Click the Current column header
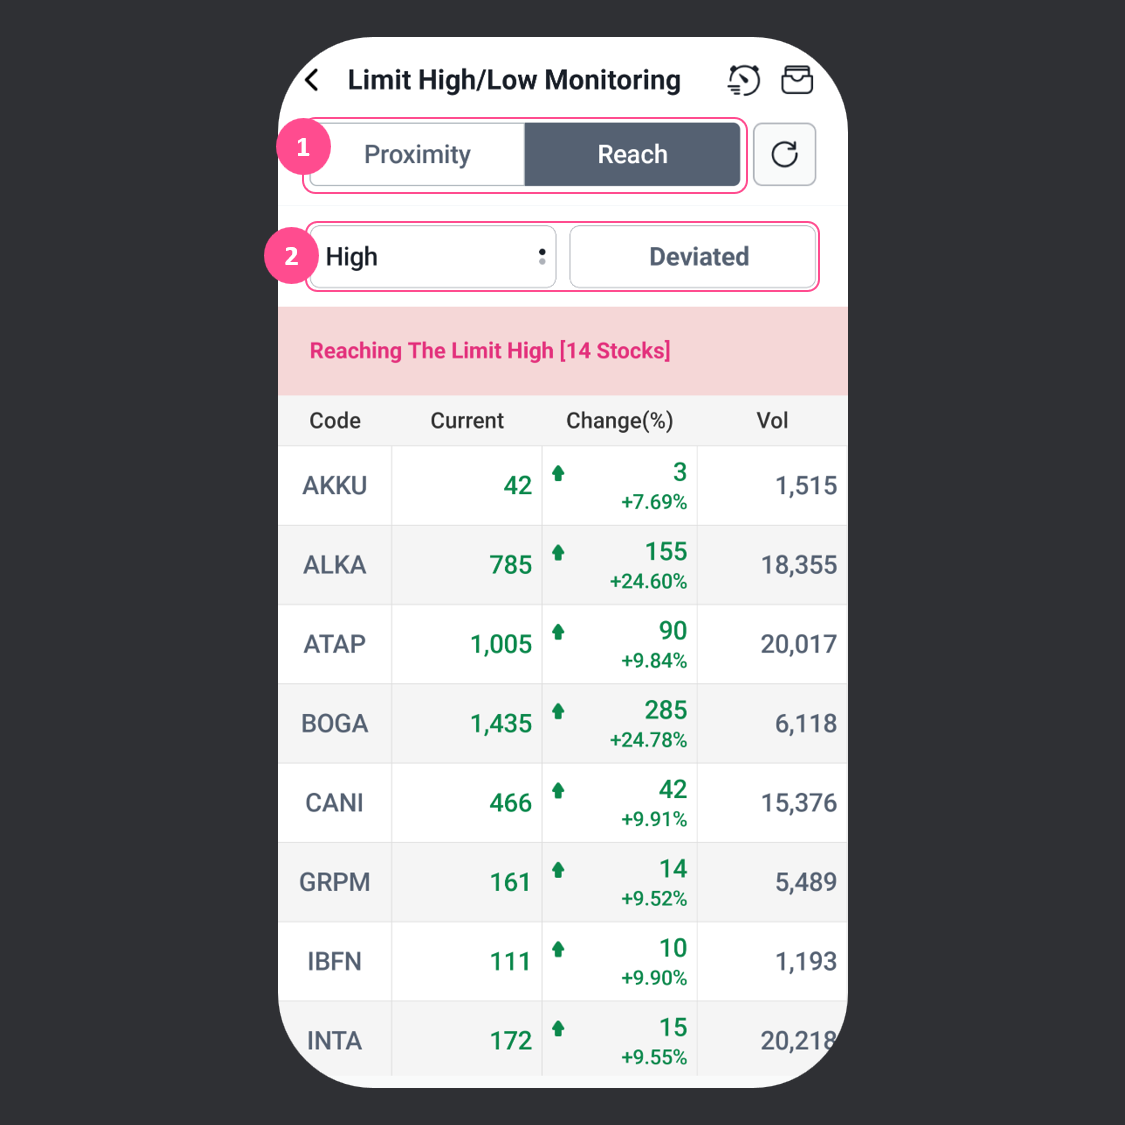1125x1125 pixels. pyautogui.click(x=467, y=421)
